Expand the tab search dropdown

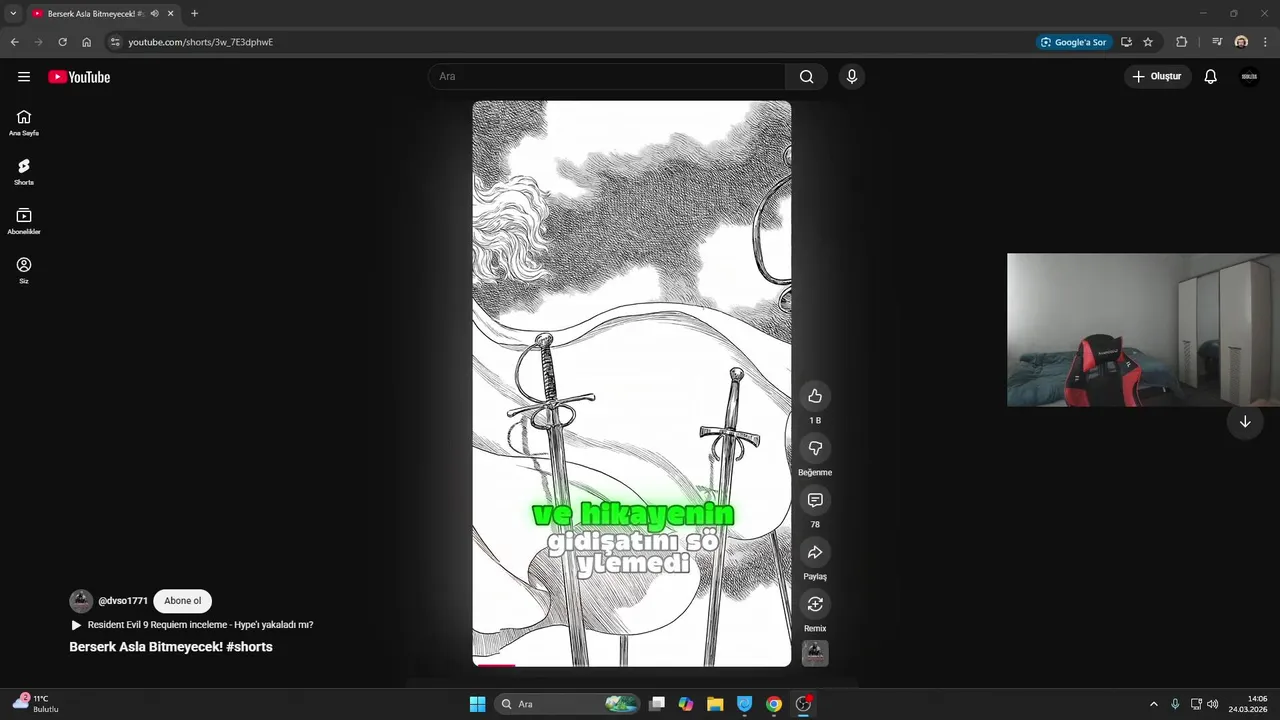(x=13, y=14)
